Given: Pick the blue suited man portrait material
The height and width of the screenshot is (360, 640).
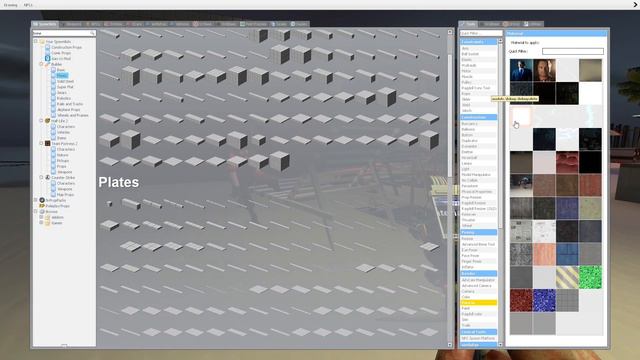Looking at the screenshot, I should [x=521, y=70].
